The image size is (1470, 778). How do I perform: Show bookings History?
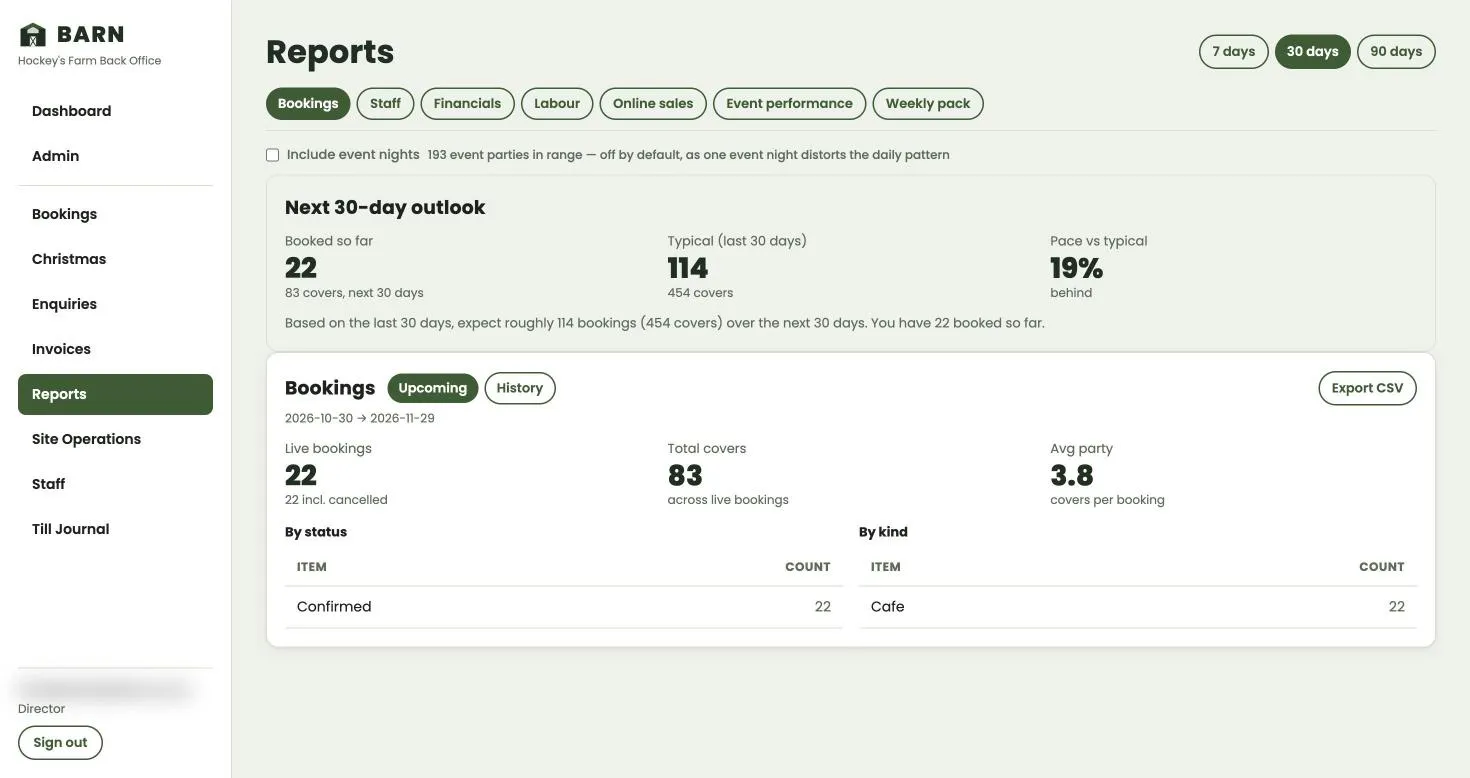pos(520,388)
